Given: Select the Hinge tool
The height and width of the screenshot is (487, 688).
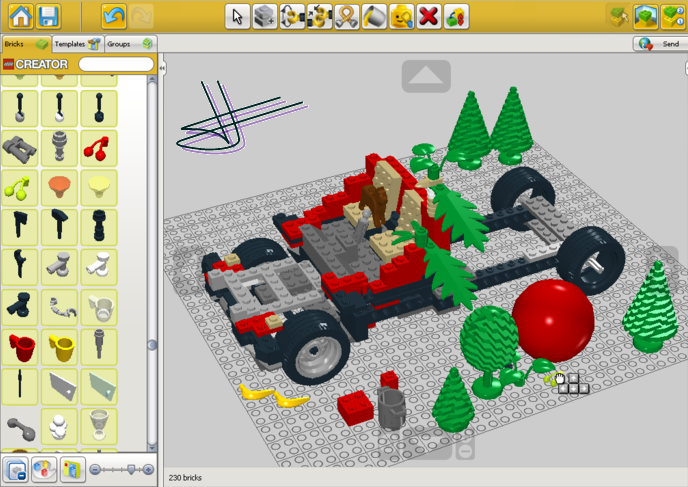Looking at the screenshot, I should [x=292, y=17].
